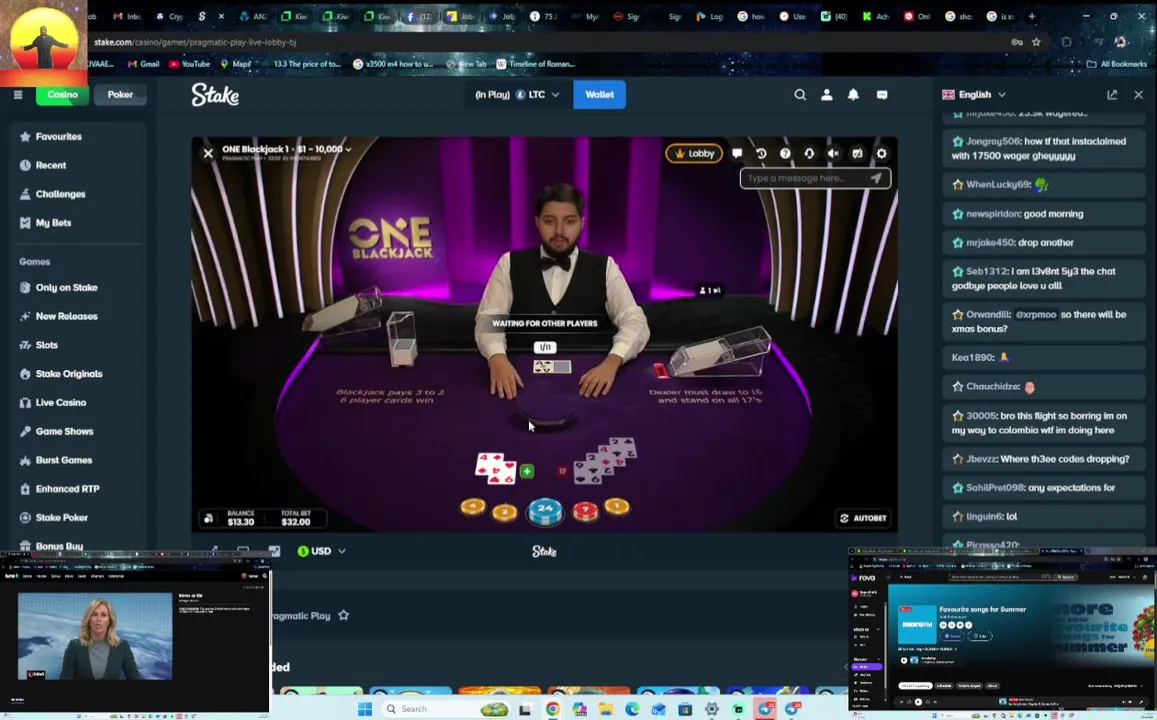
Task: Open the notifications bell icon
Action: (x=853, y=94)
